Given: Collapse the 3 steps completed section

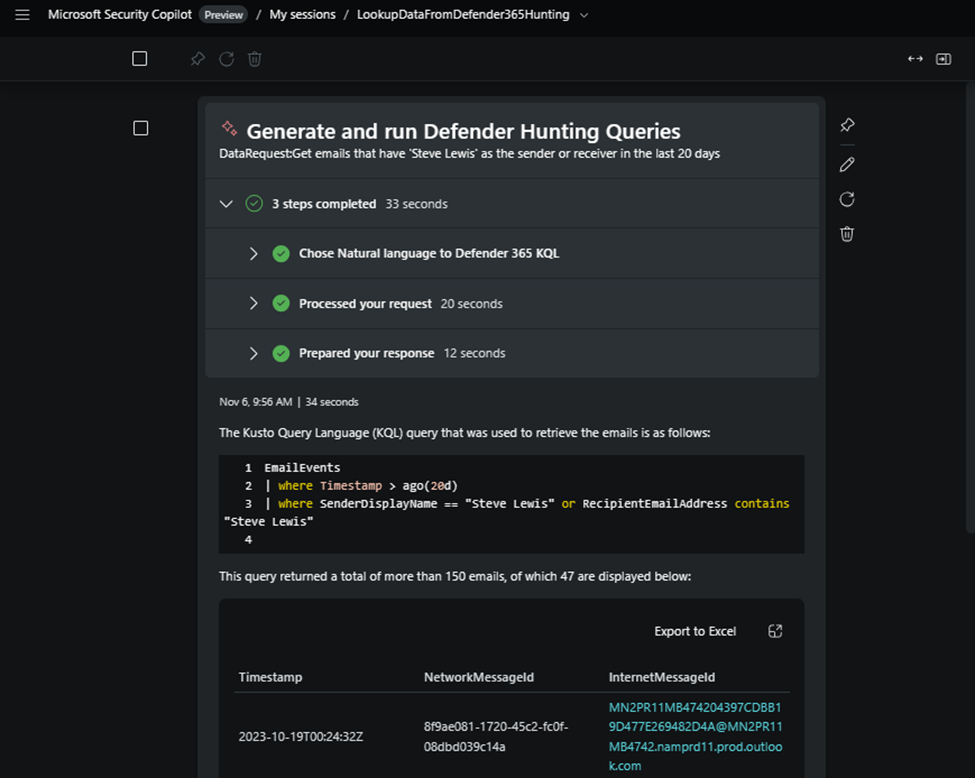Looking at the screenshot, I should point(226,204).
